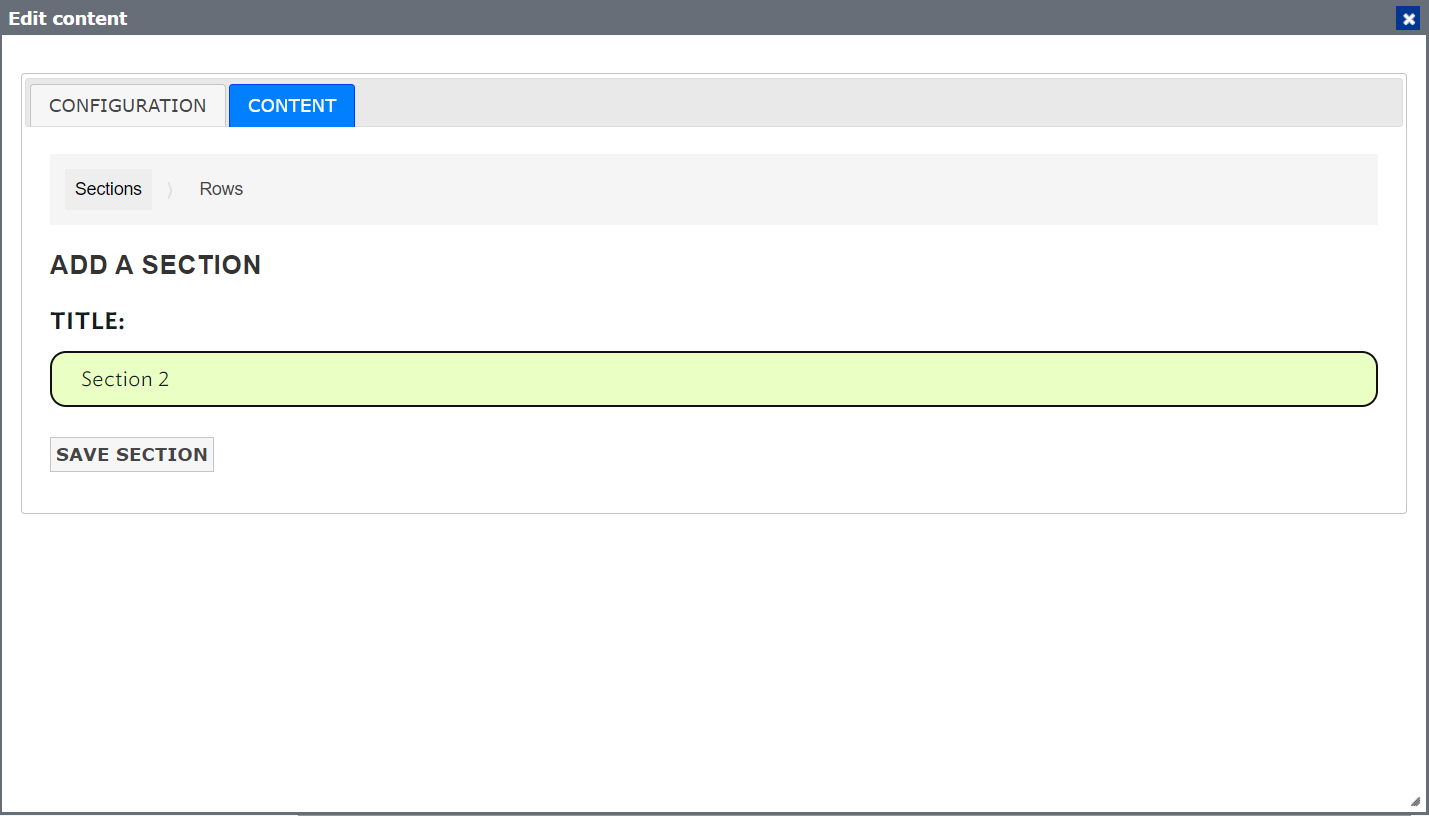Click the 'Section 2' text in field

click(125, 379)
